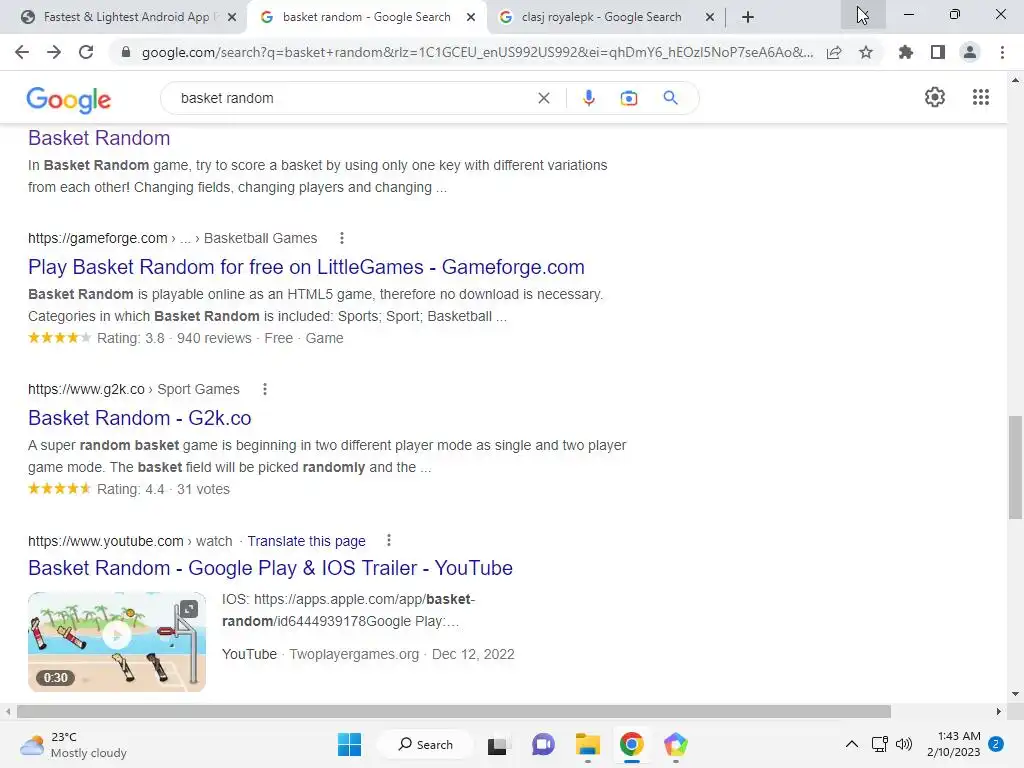Open Play Basket Random on LittleGames Gameforge link

pos(306,266)
